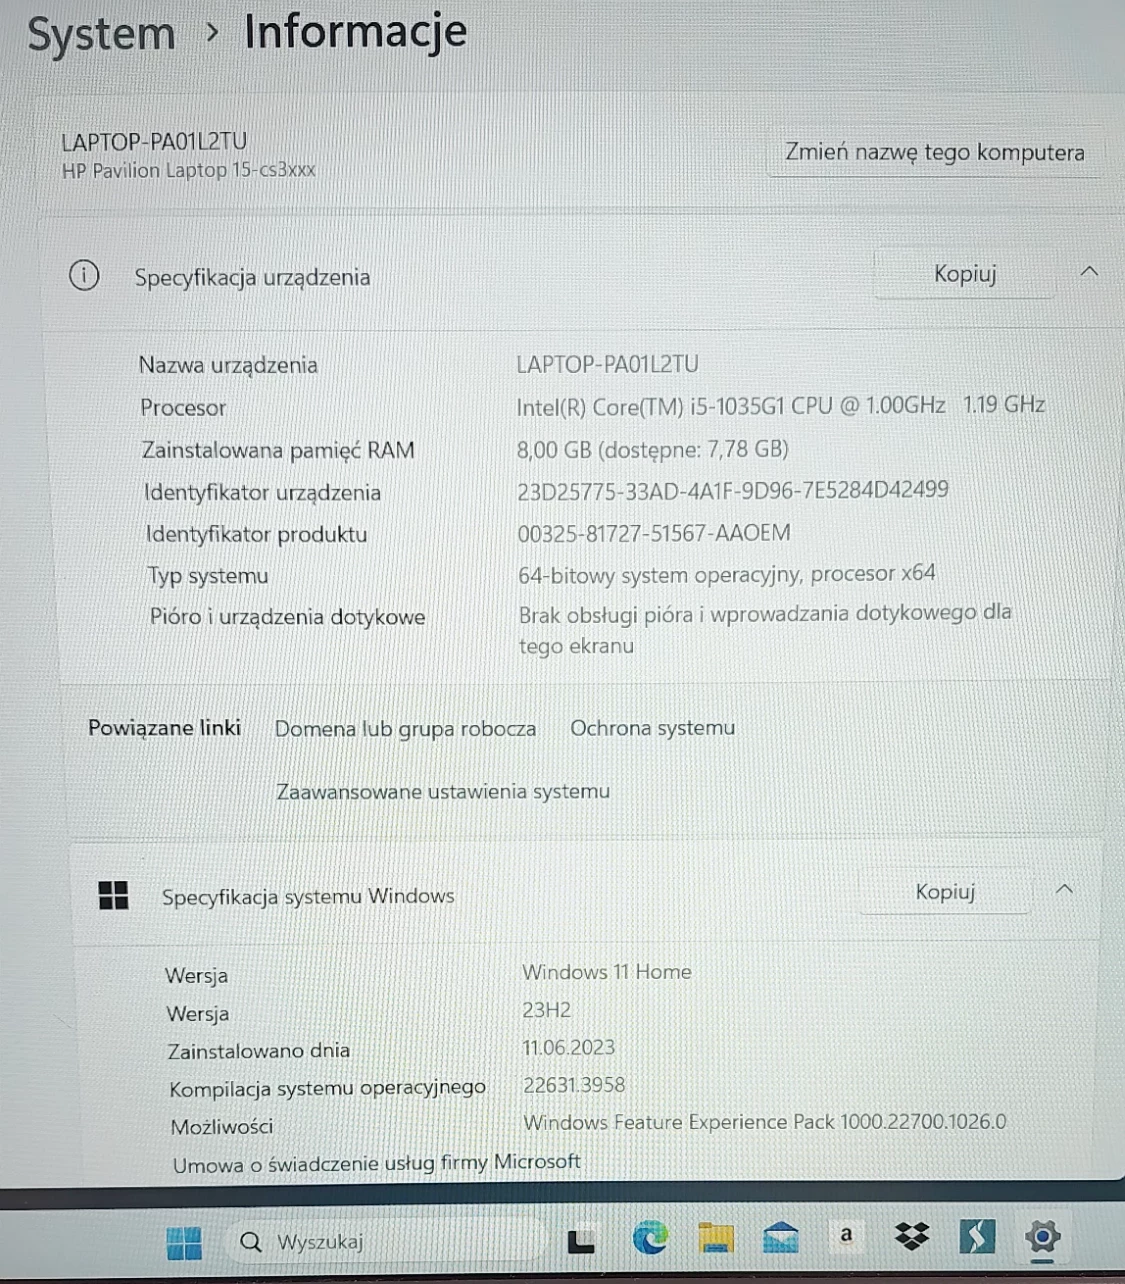Click the Identyfikator produktu label
Image resolution: width=1125 pixels, height=1284 pixels.
click(x=256, y=535)
